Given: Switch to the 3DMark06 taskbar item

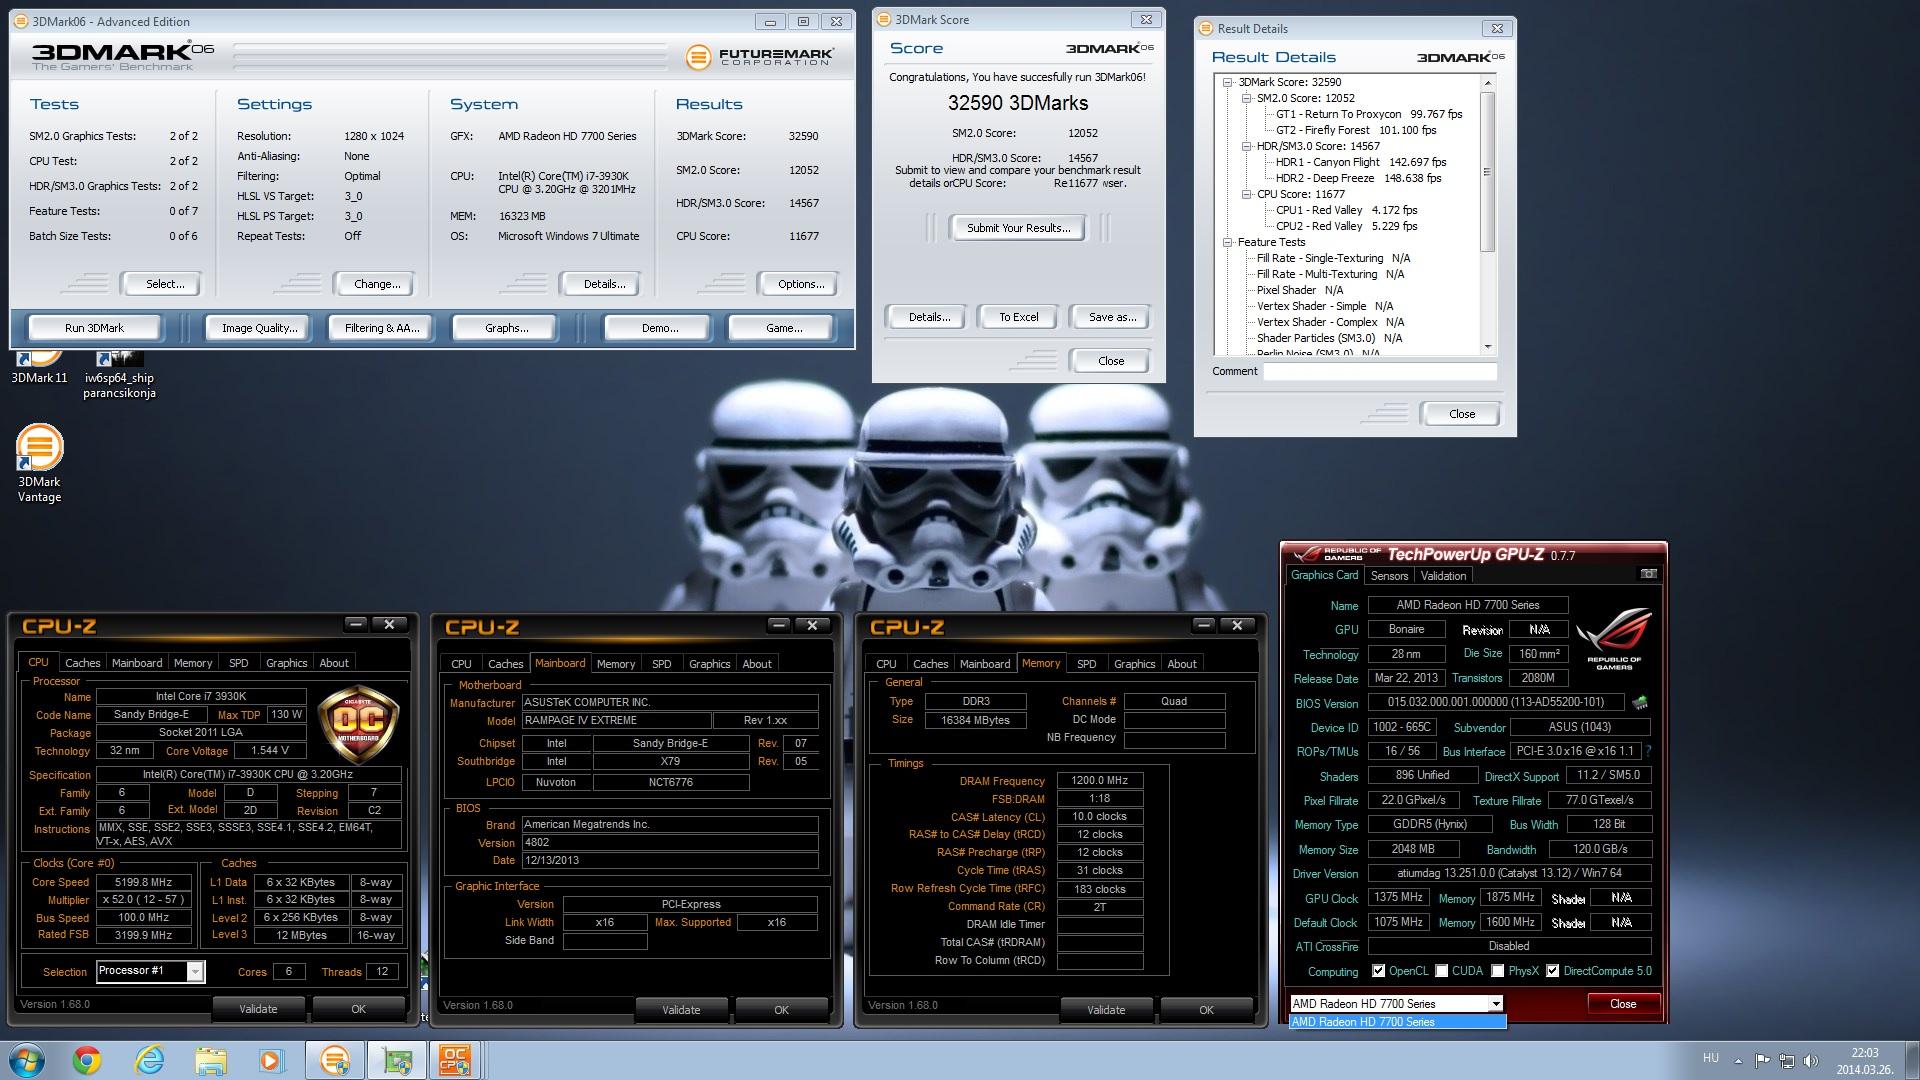Looking at the screenshot, I should [334, 1060].
